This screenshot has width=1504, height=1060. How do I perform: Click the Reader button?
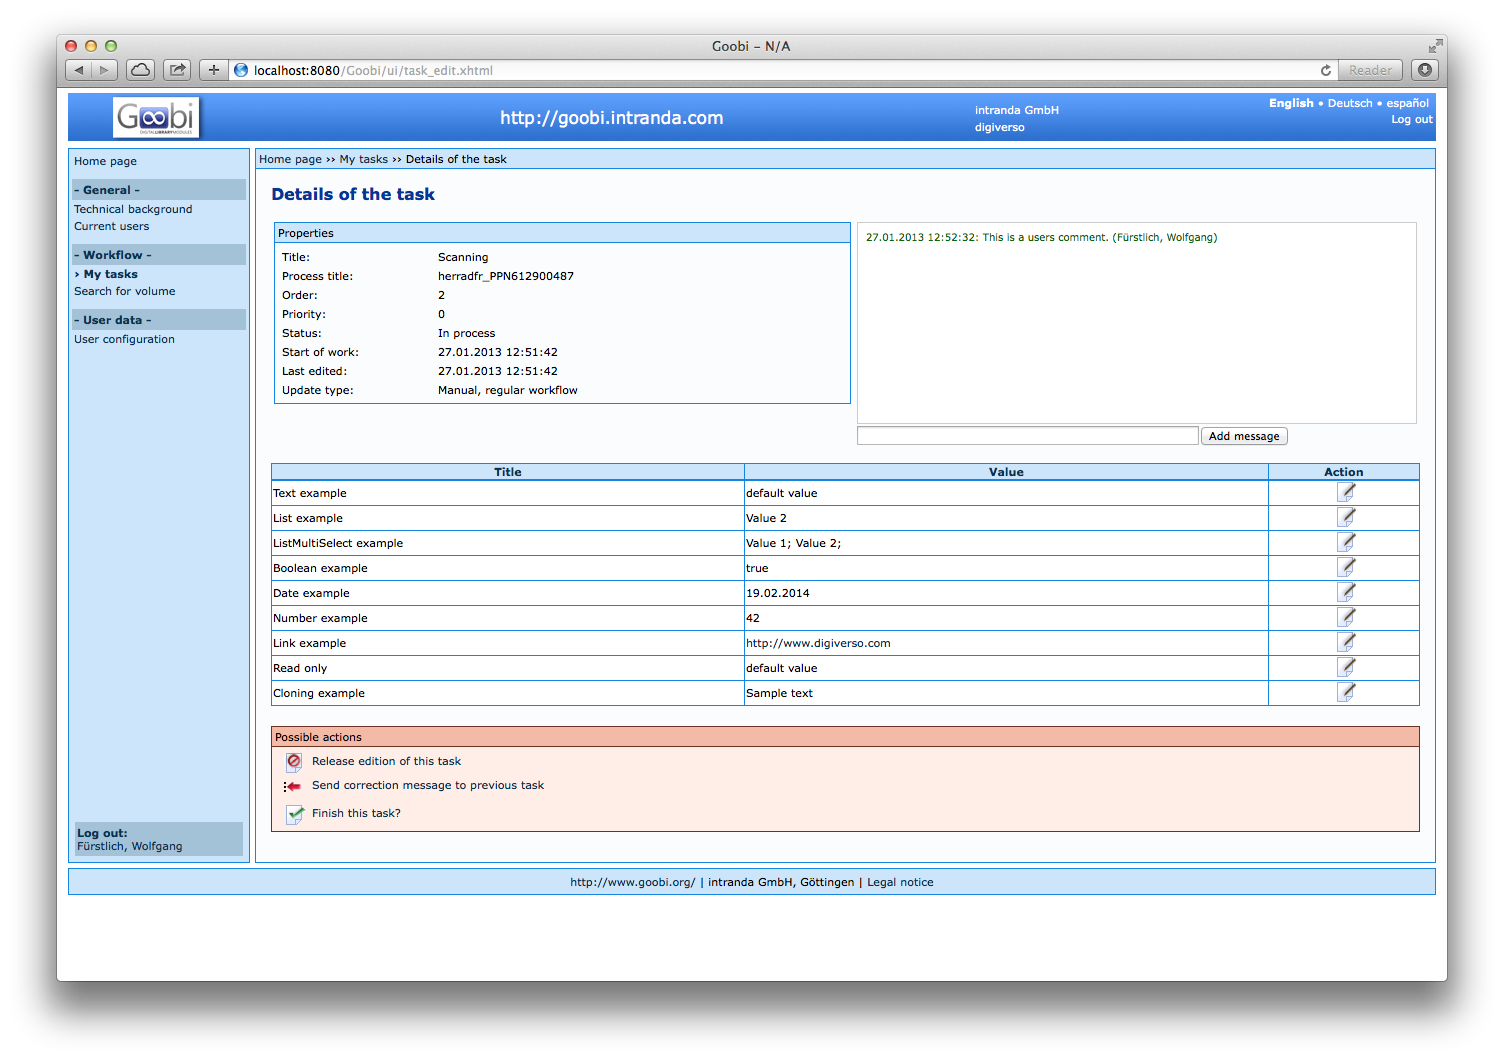[x=1370, y=70]
